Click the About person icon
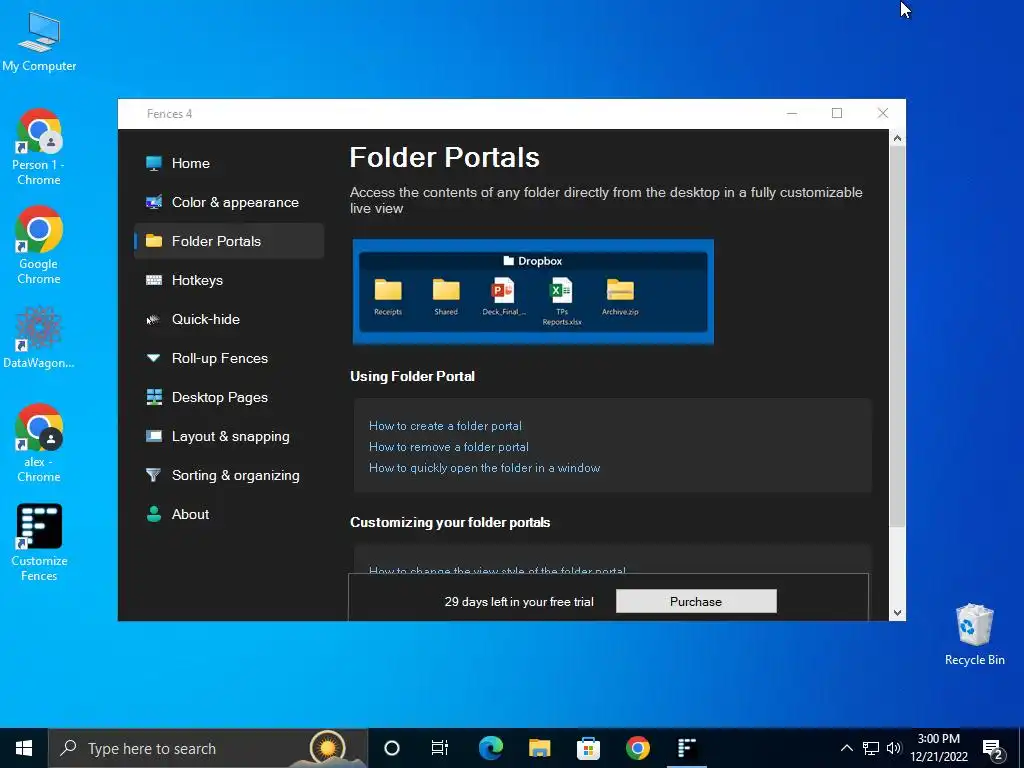Screen dimensions: 1024x768 (154, 514)
